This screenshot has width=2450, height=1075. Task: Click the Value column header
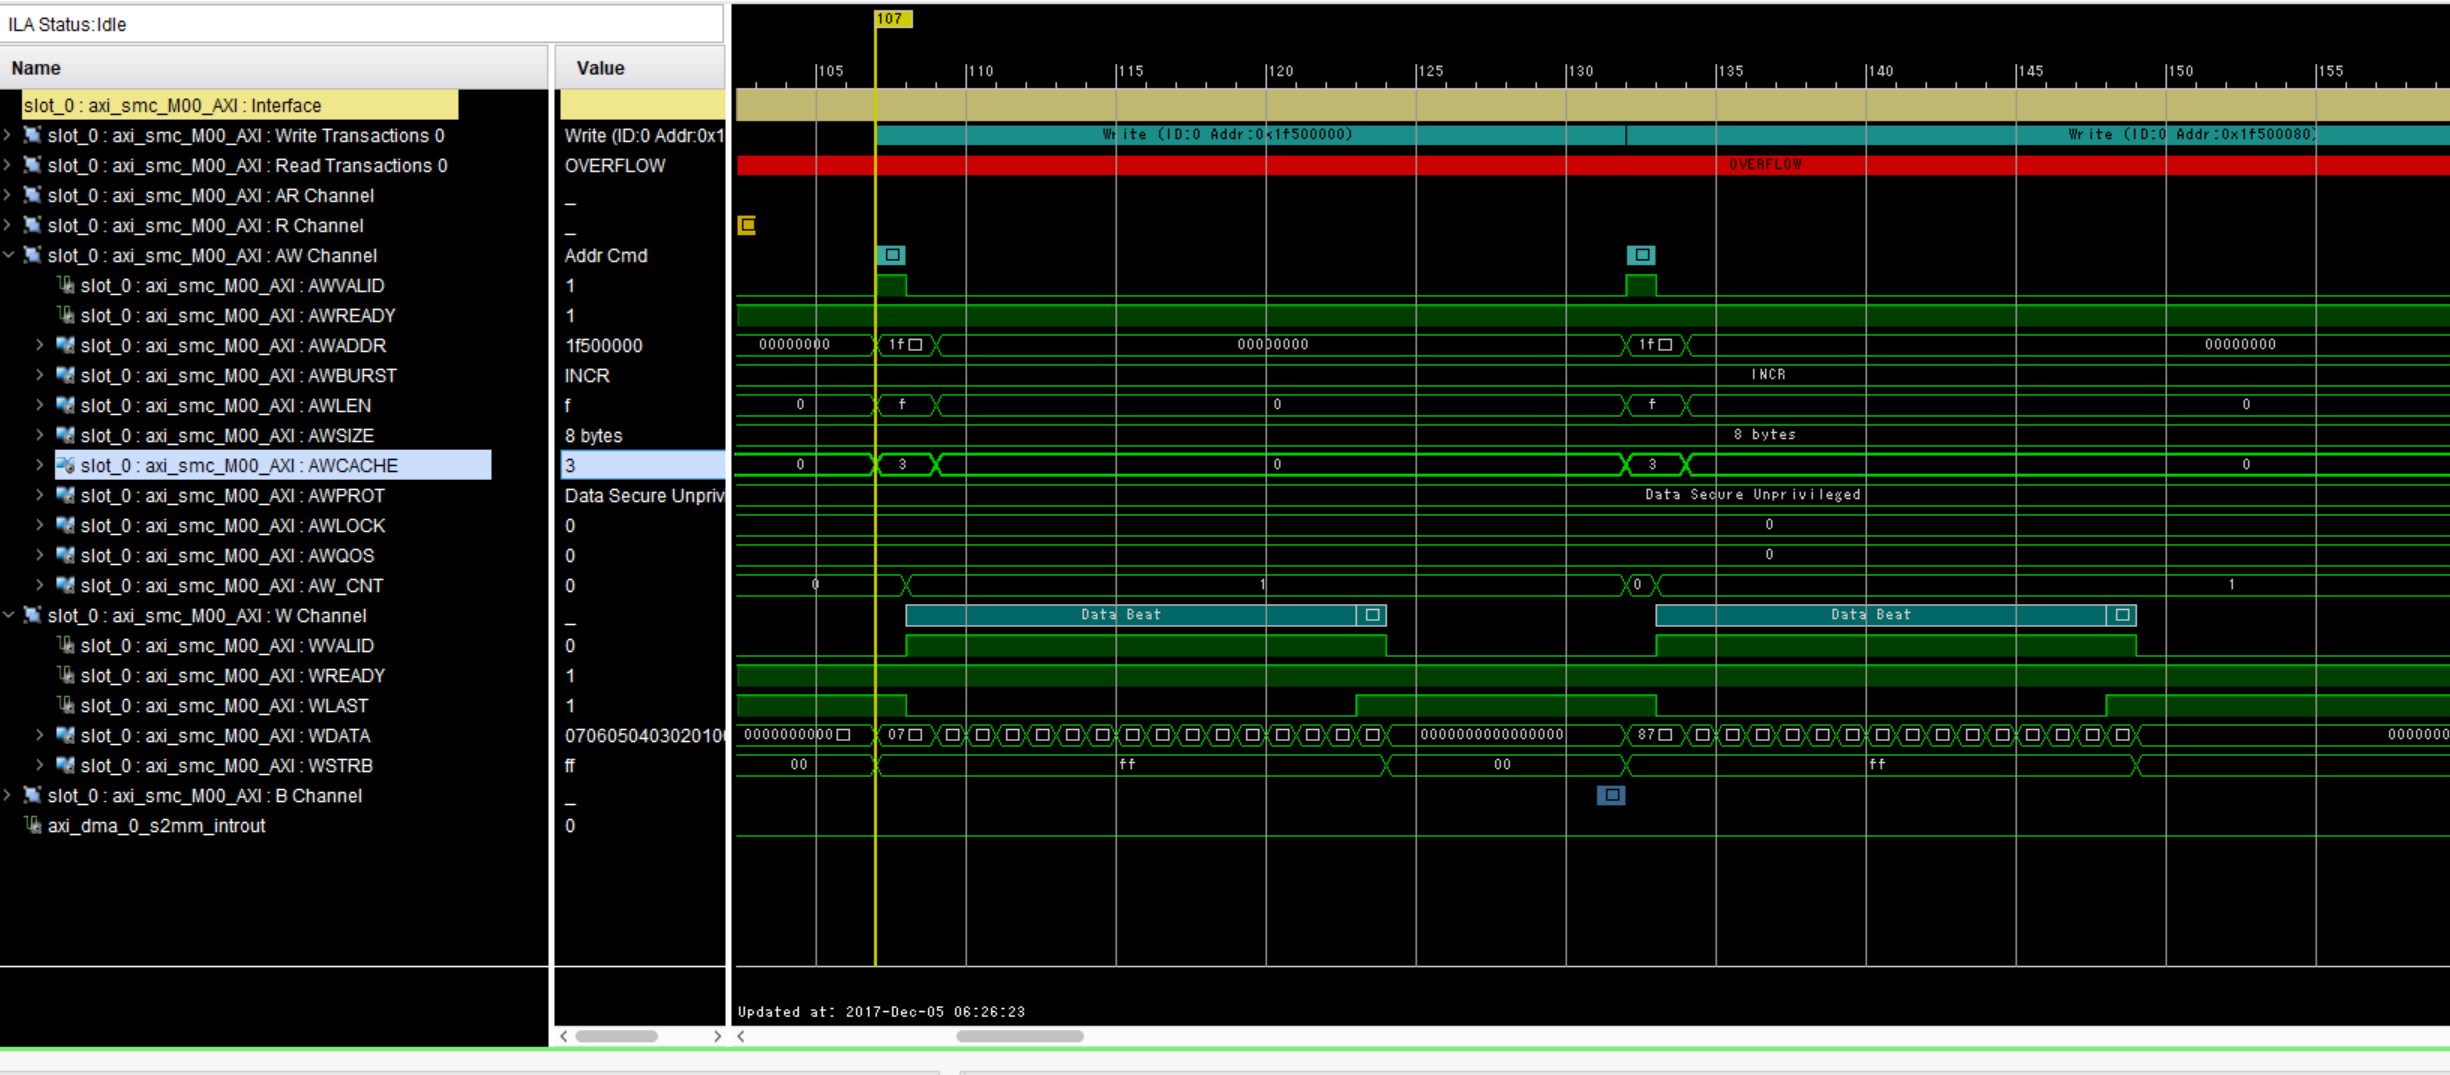[x=640, y=68]
